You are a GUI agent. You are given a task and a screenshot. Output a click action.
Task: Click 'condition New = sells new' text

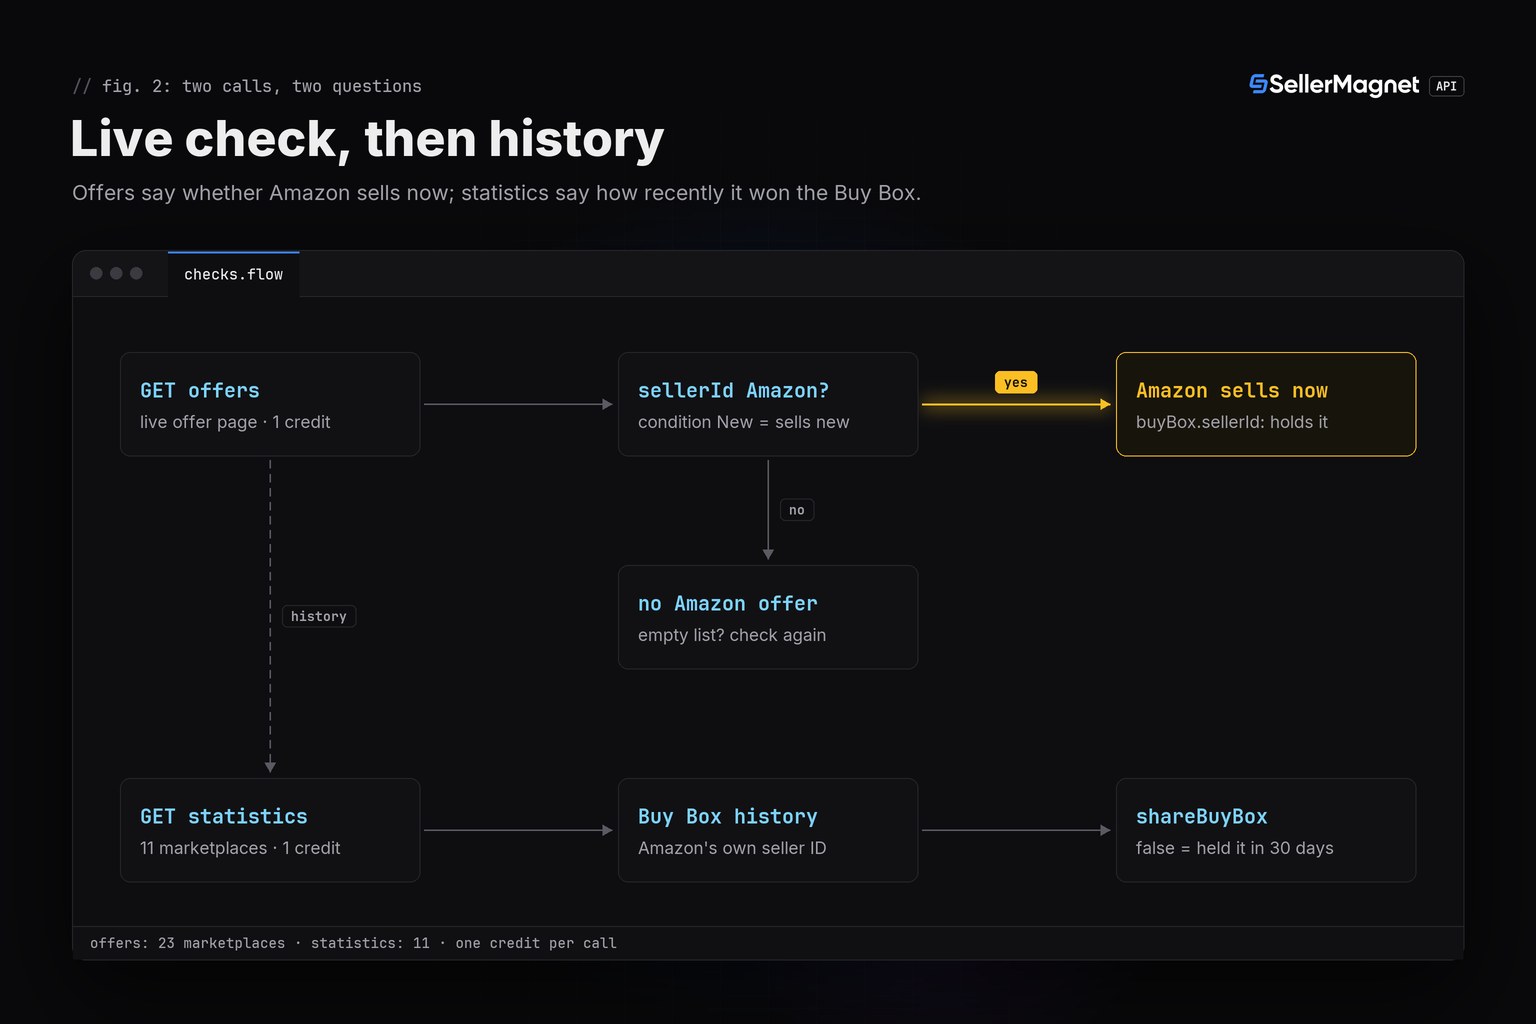point(744,422)
